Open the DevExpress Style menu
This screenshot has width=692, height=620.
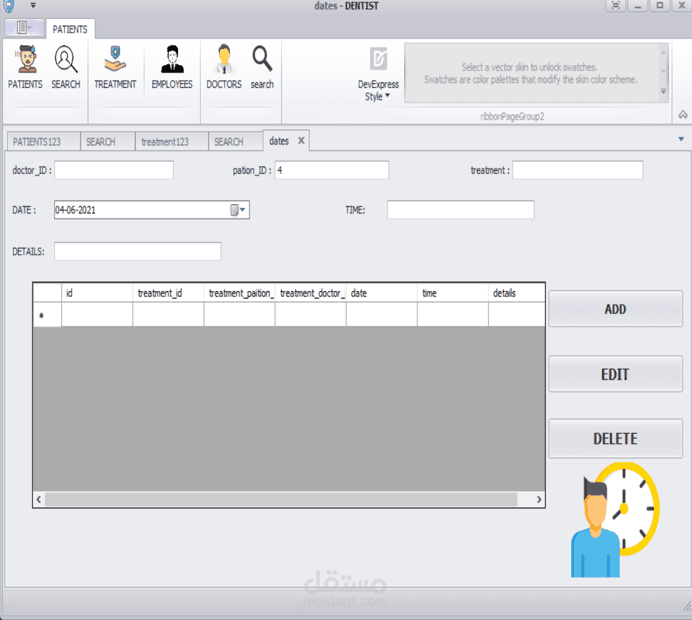pos(378,74)
